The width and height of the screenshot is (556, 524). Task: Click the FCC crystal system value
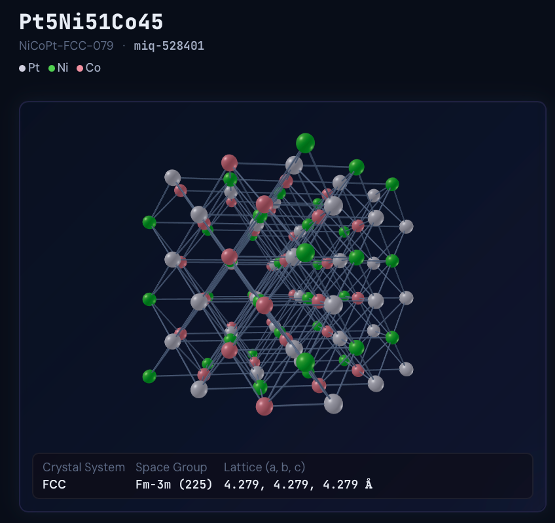pyautogui.click(x=54, y=484)
